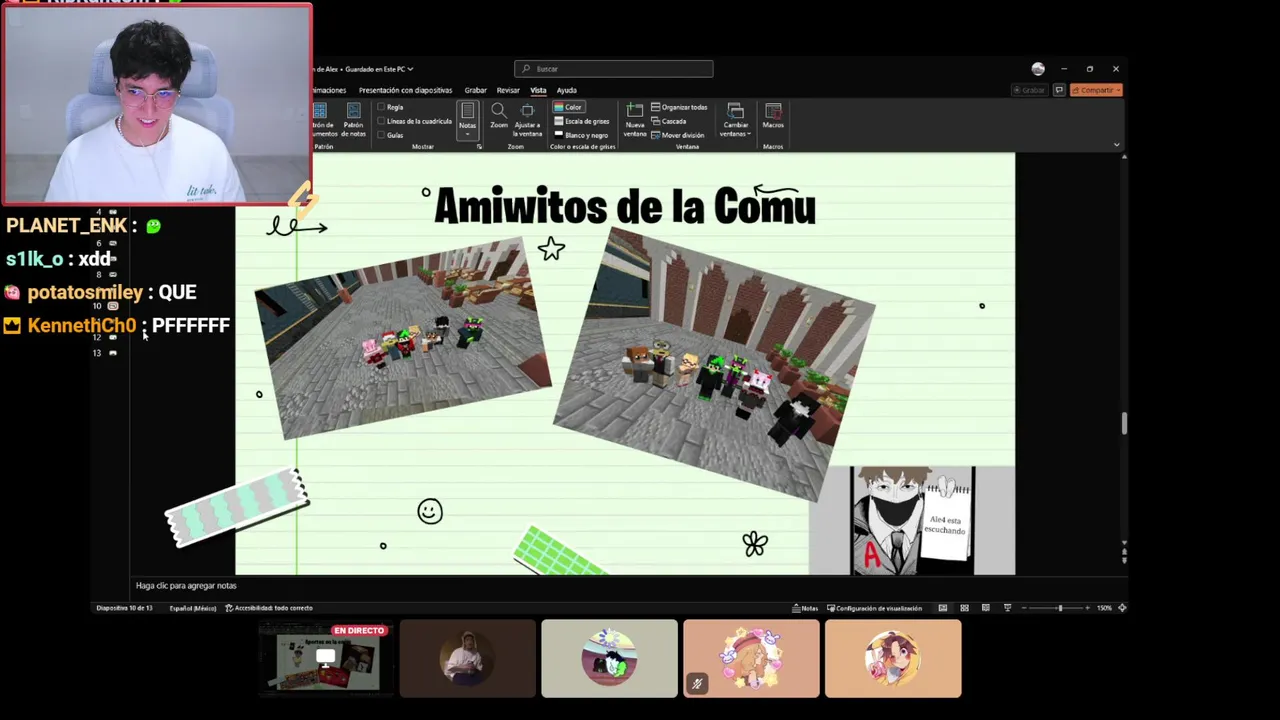Click the manga character image on slide
Image resolution: width=1280 pixels, height=720 pixels.
912,521
